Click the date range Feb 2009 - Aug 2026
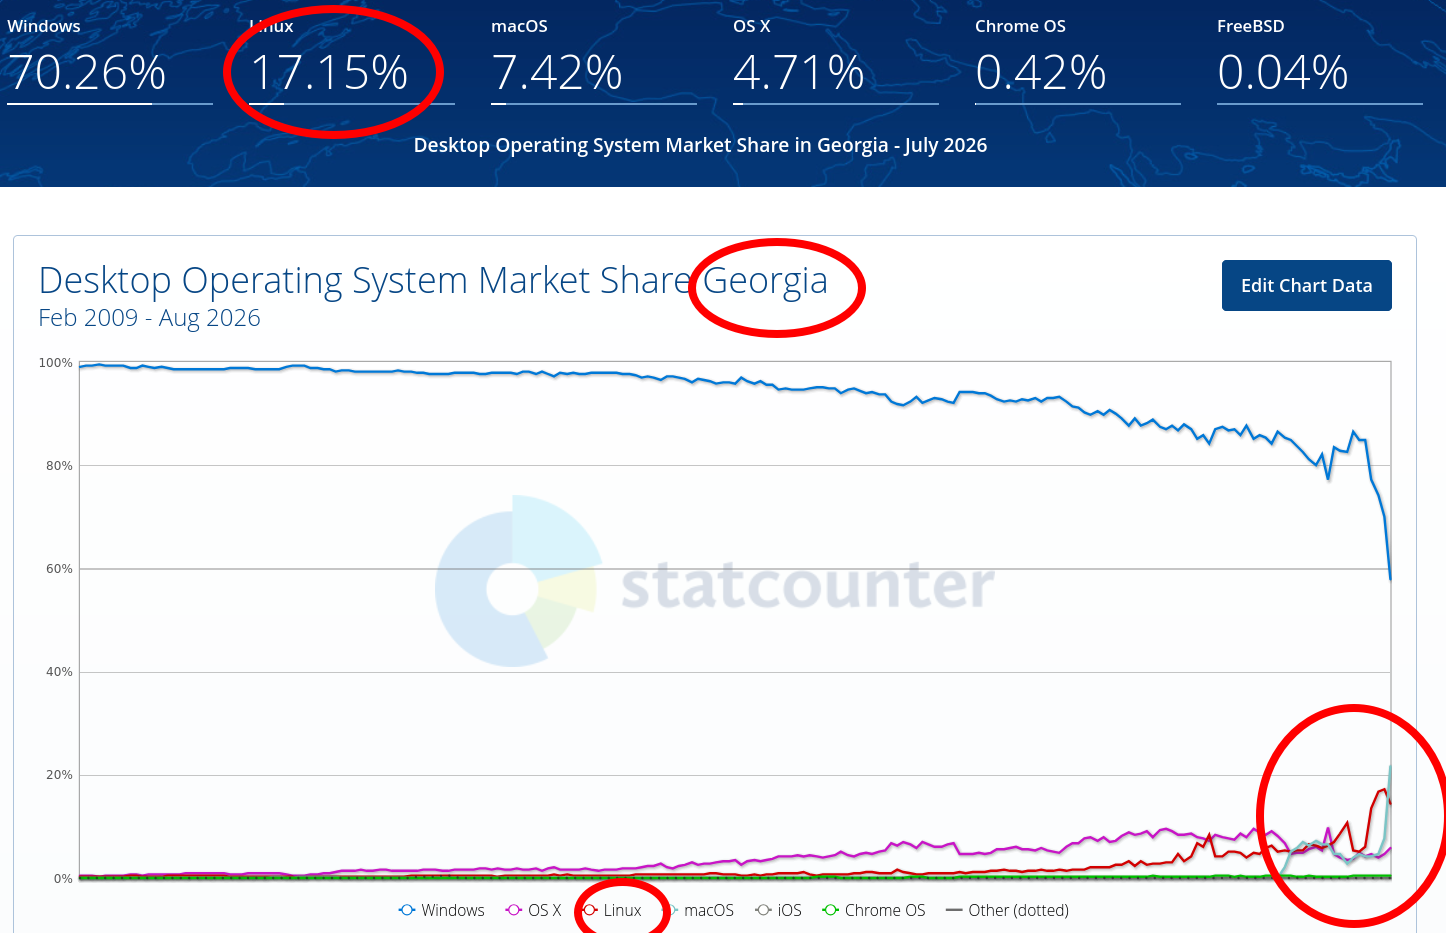Image resolution: width=1446 pixels, height=933 pixels. pyautogui.click(x=149, y=318)
